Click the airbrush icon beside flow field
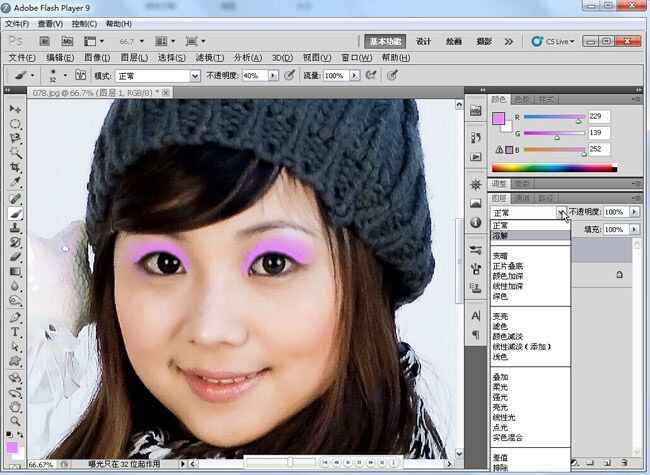Image resolution: width=650 pixels, height=475 pixels. coord(371,75)
